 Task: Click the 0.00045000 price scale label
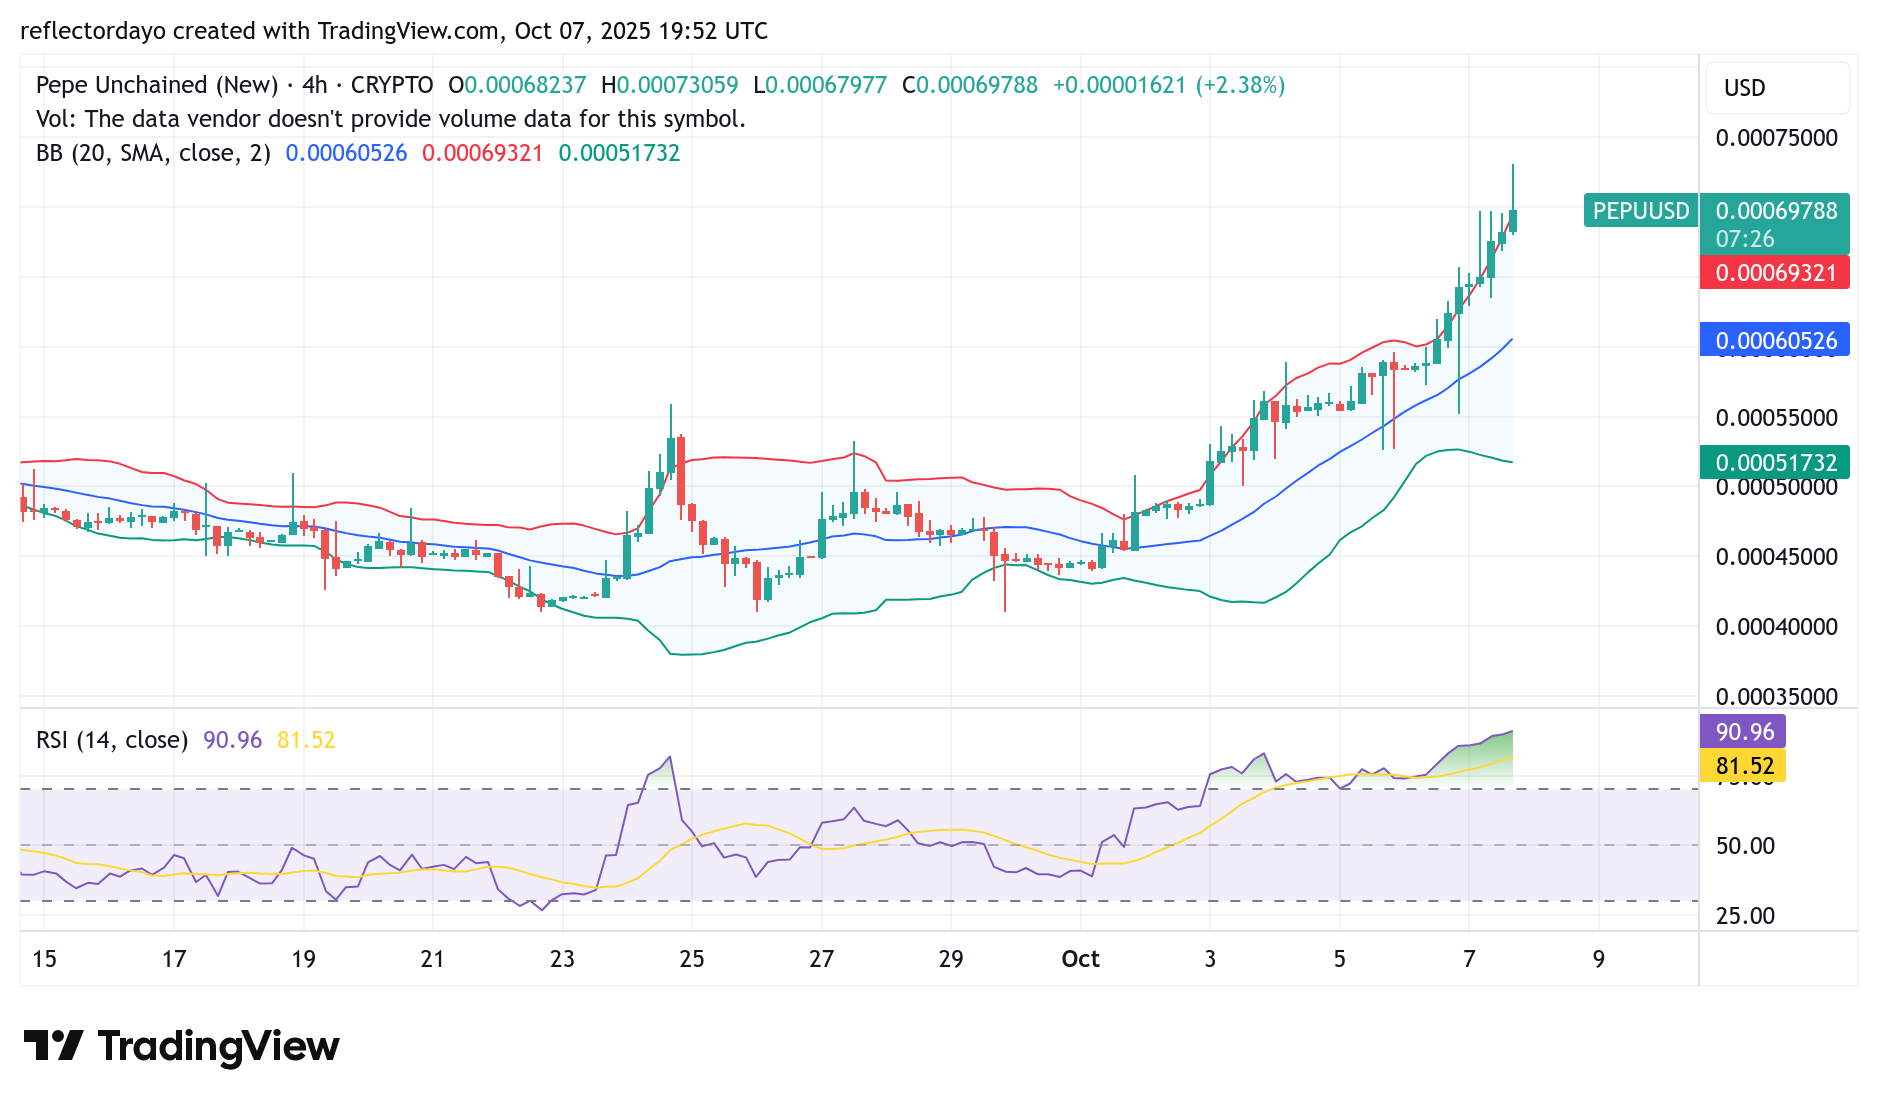[1776, 557]
